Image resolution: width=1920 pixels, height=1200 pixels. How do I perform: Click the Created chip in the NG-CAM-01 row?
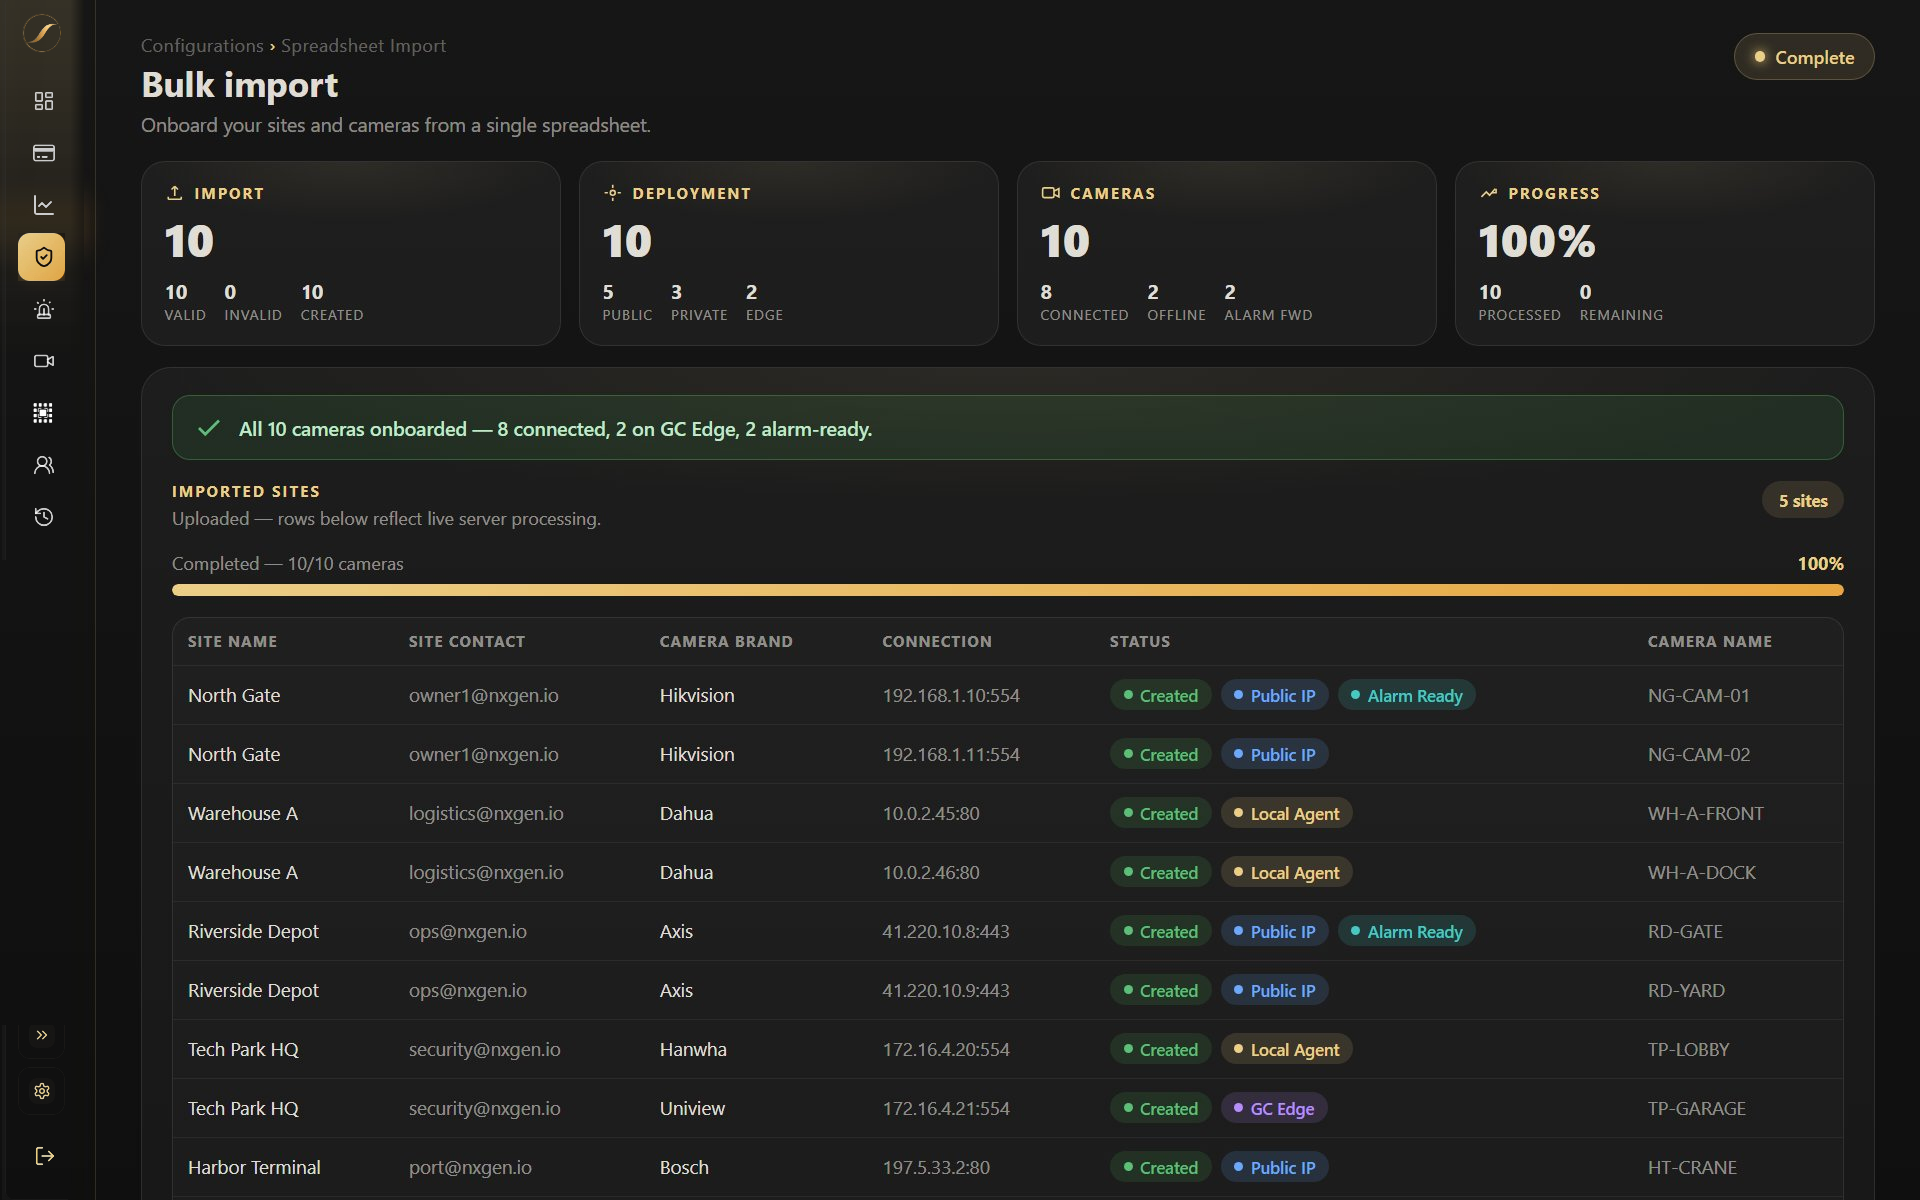1160,695
